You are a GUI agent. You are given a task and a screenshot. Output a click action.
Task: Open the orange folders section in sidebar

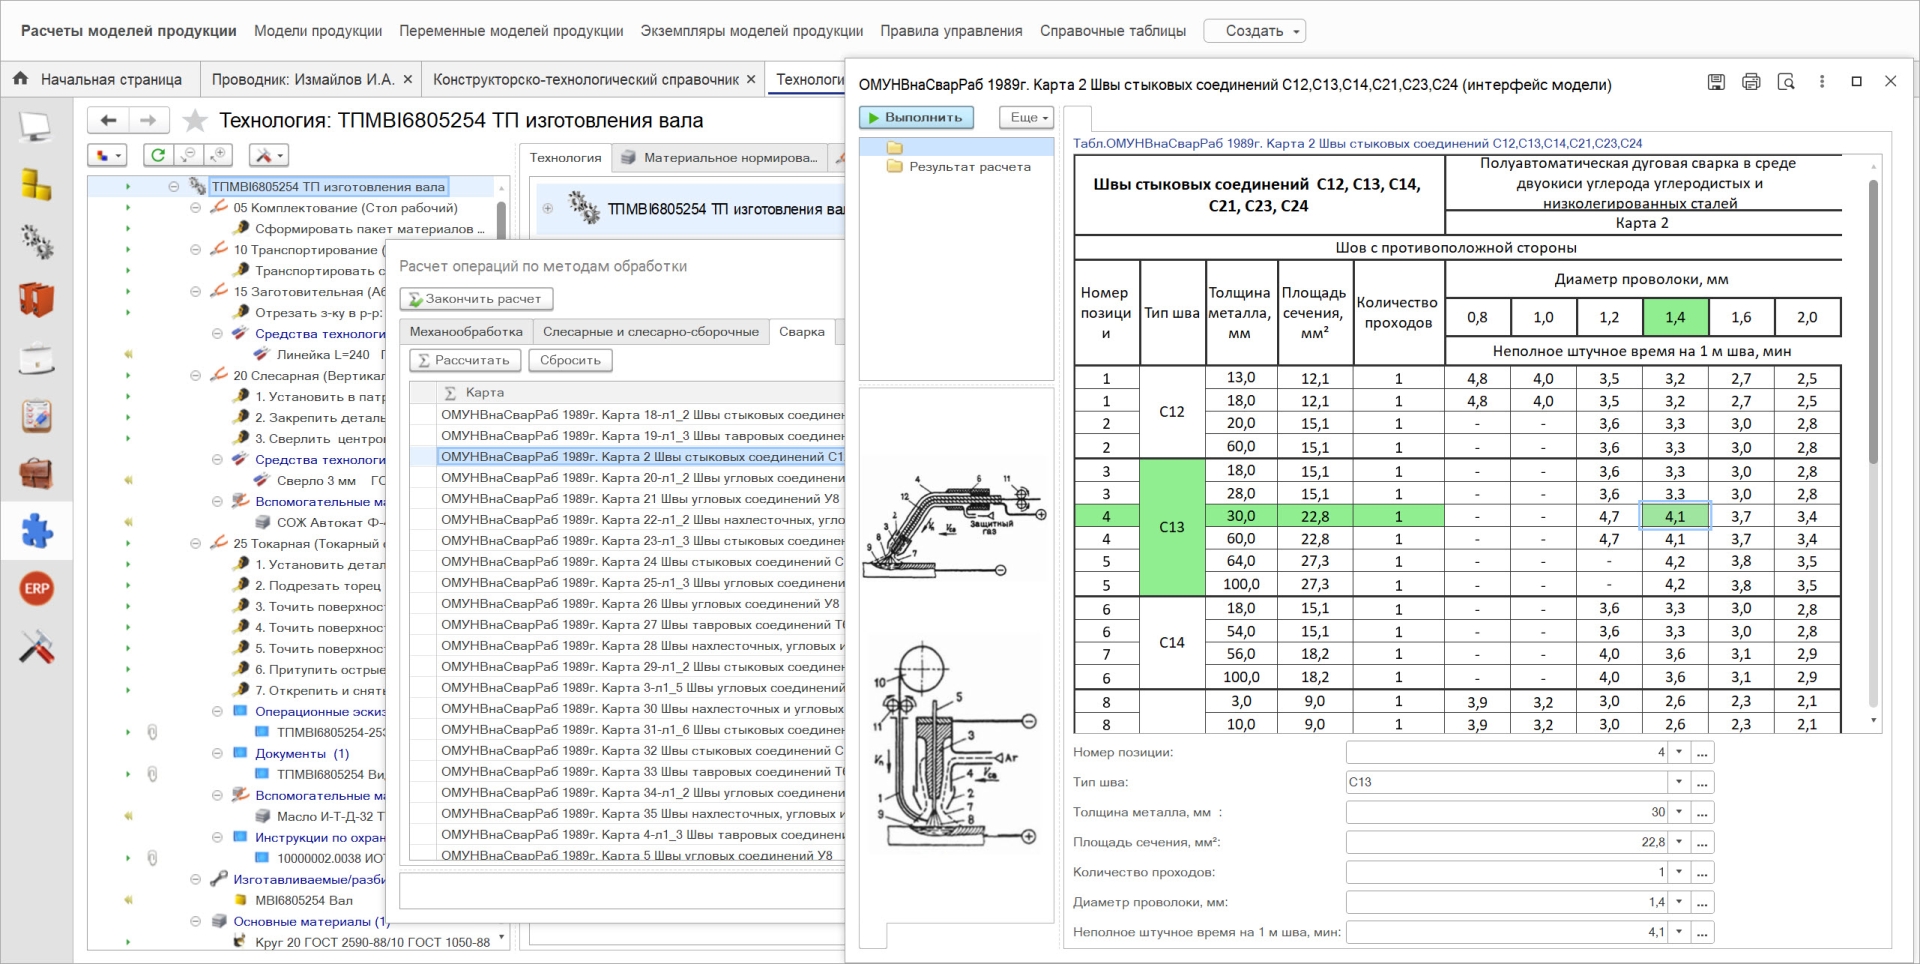(x=37, y=299)
